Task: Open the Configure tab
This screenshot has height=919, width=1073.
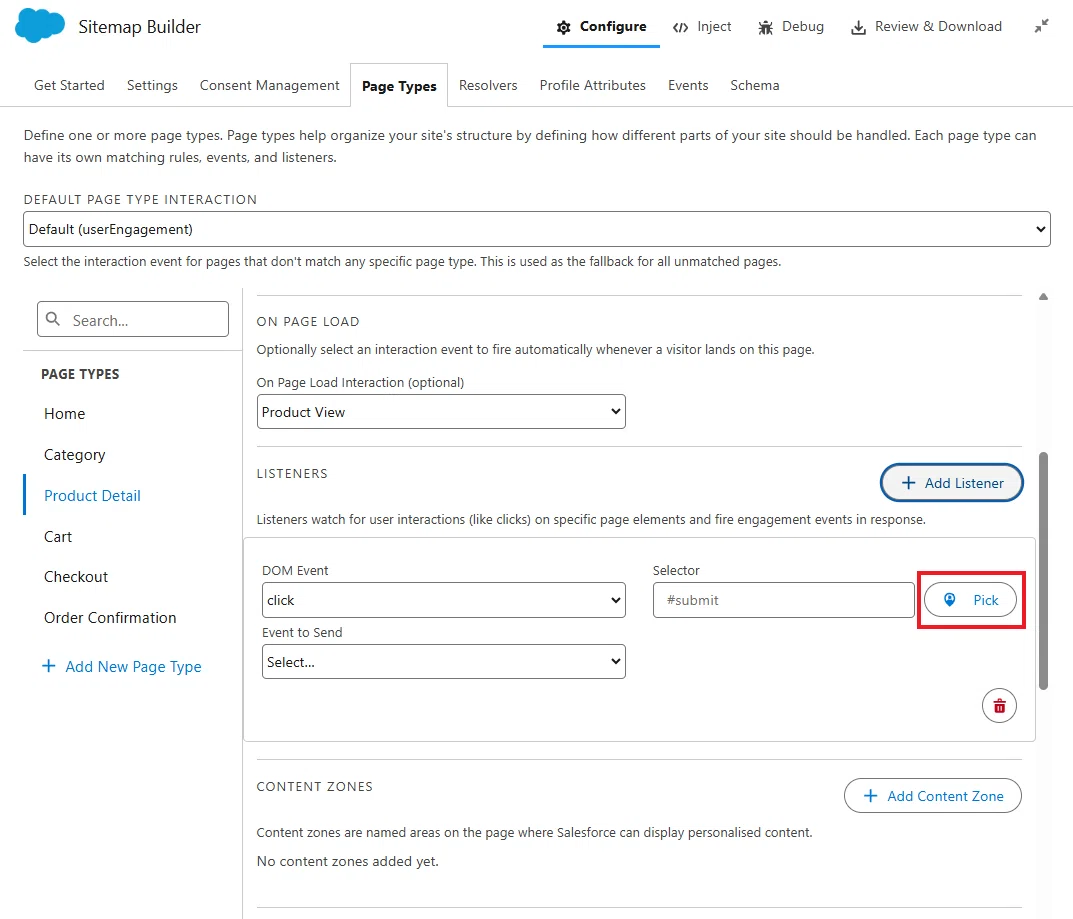Action: click(602, 27)
